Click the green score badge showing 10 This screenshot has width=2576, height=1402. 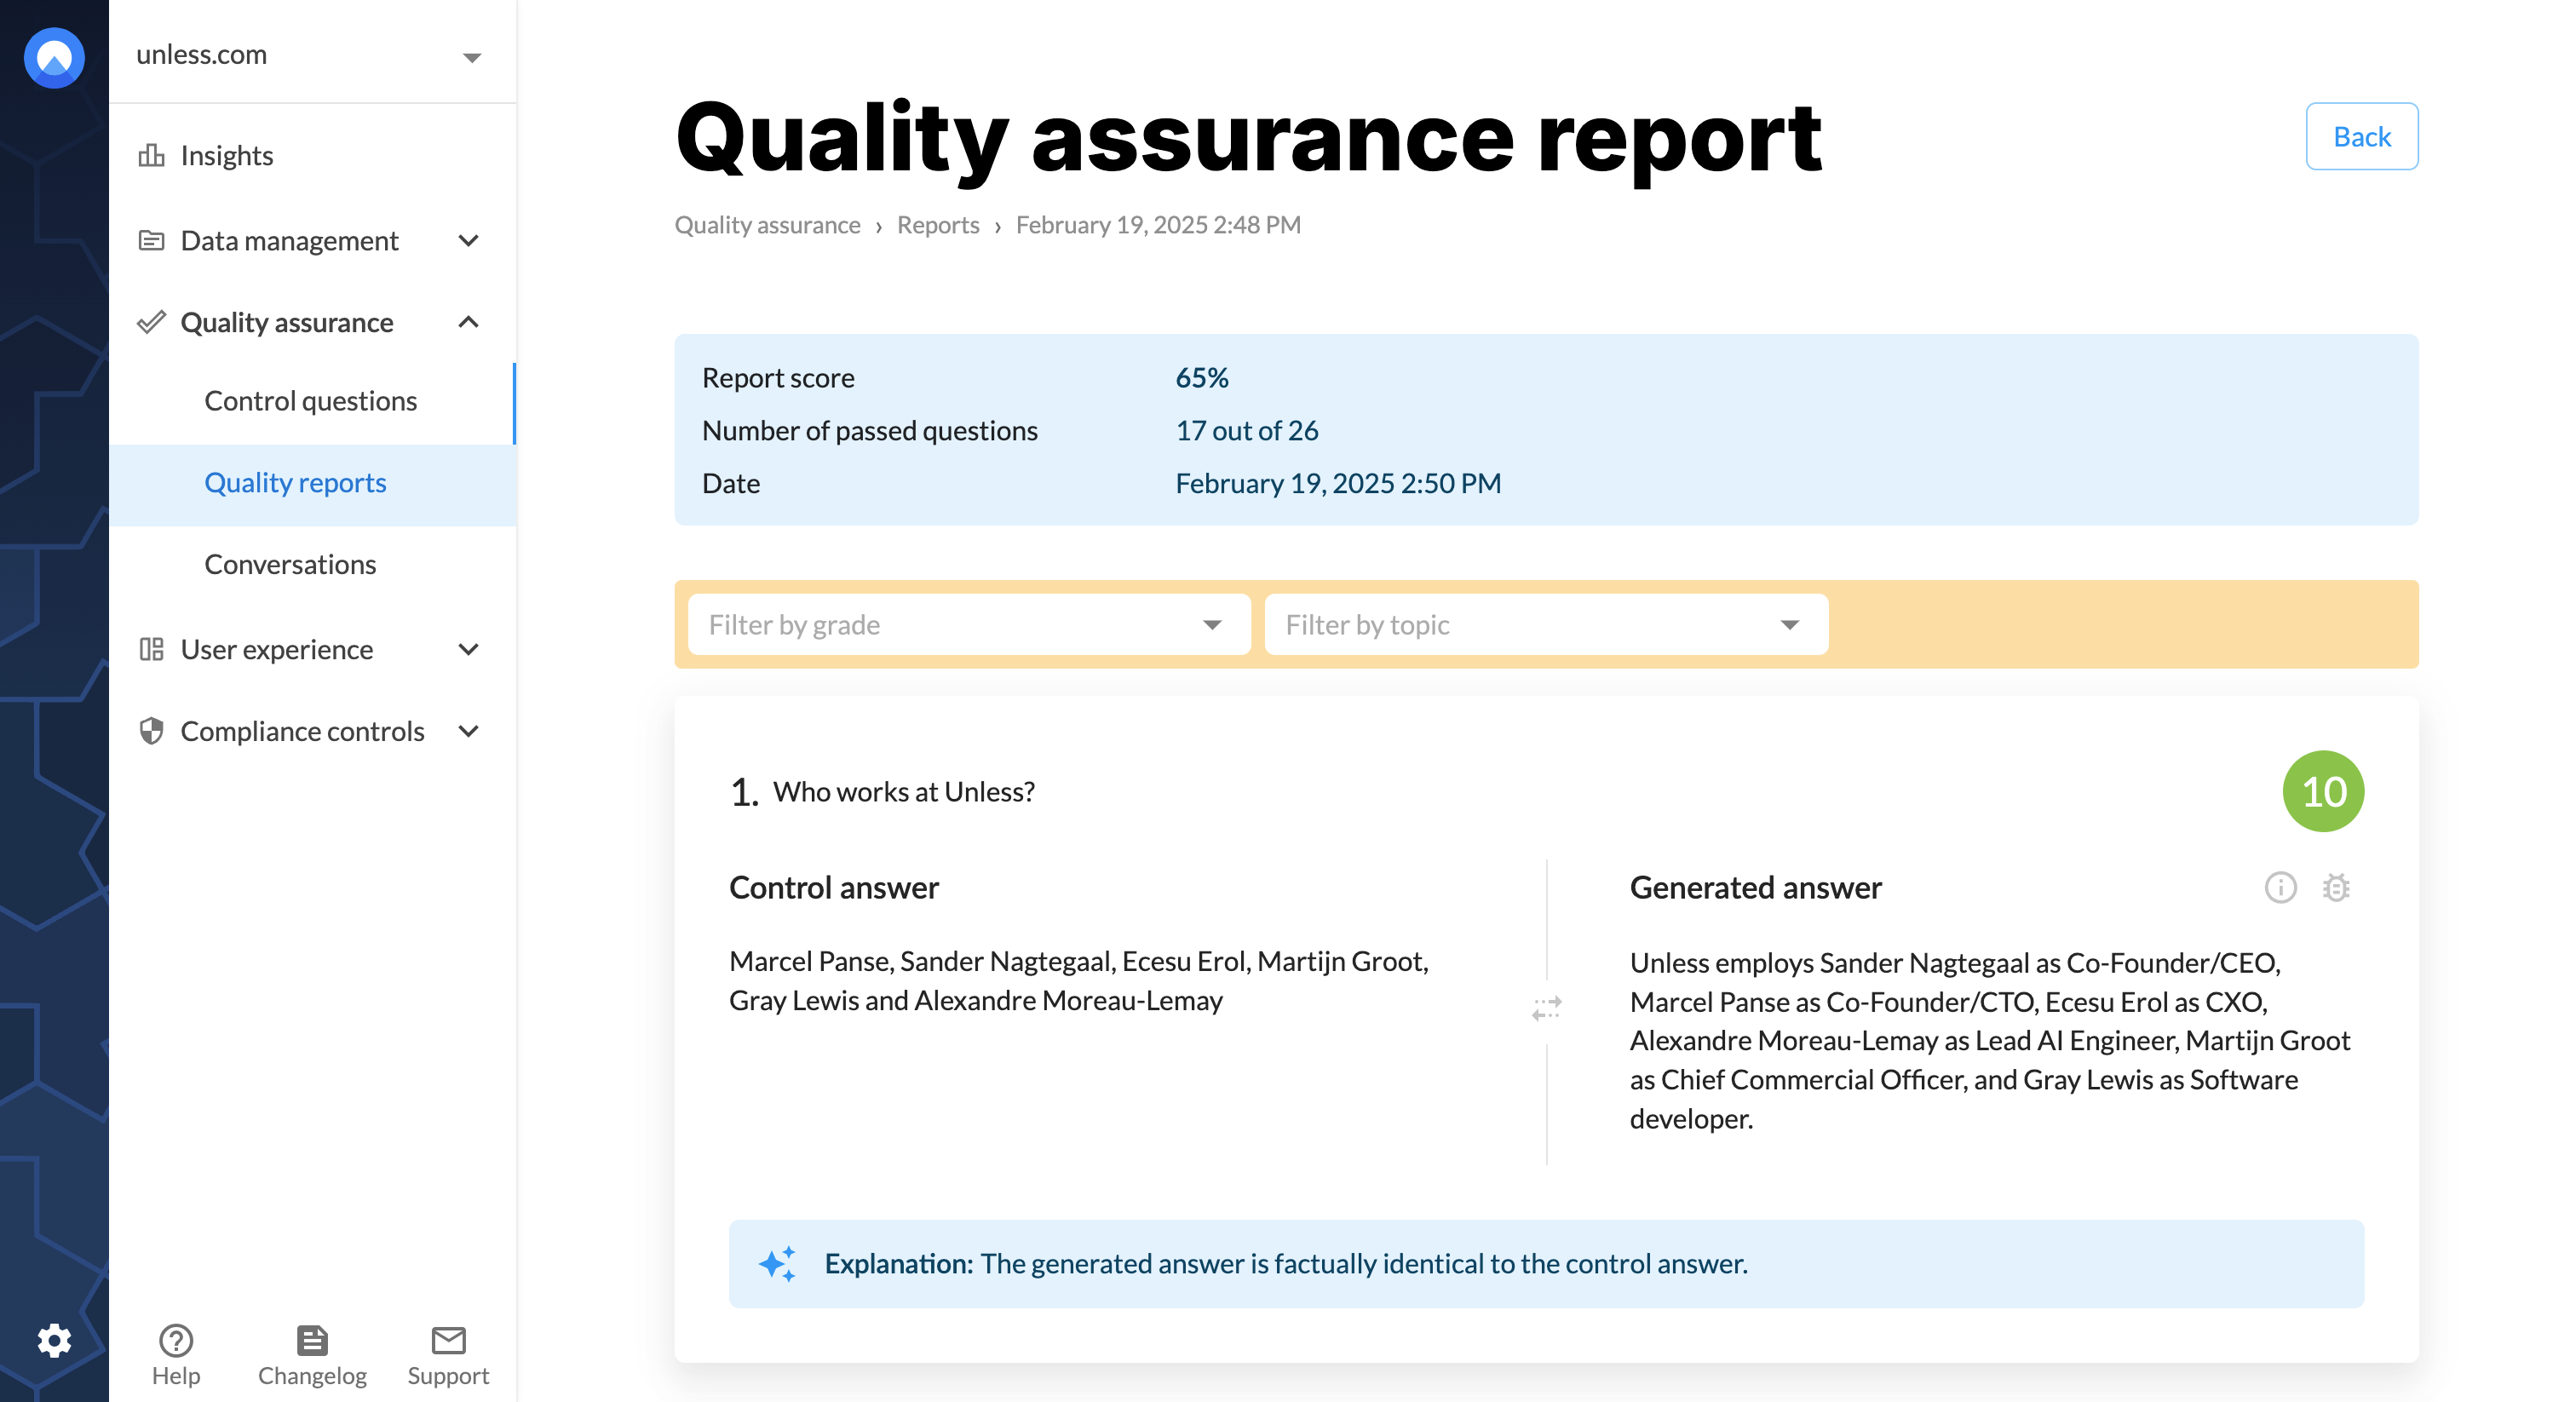(2322, 791)
